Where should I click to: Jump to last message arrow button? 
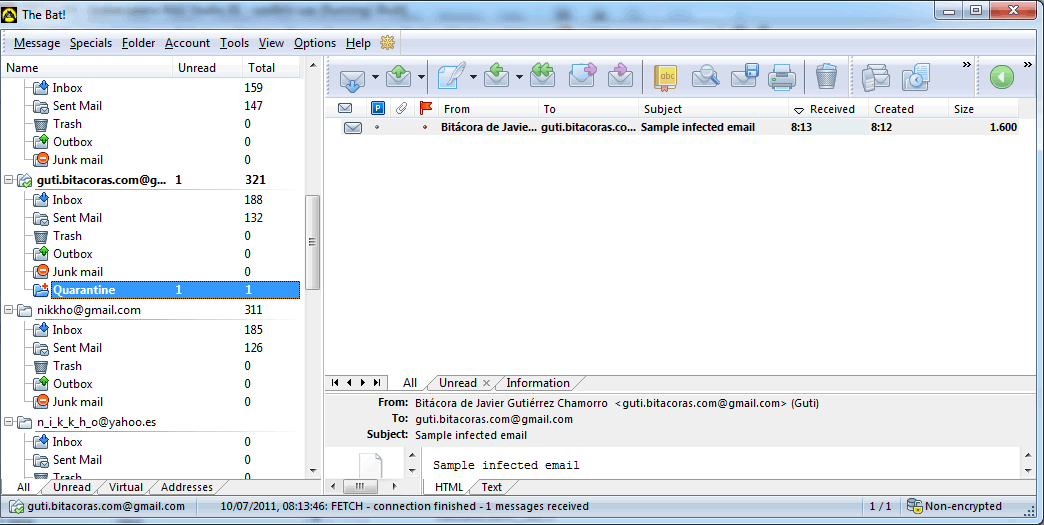click(x=377, y=383)
